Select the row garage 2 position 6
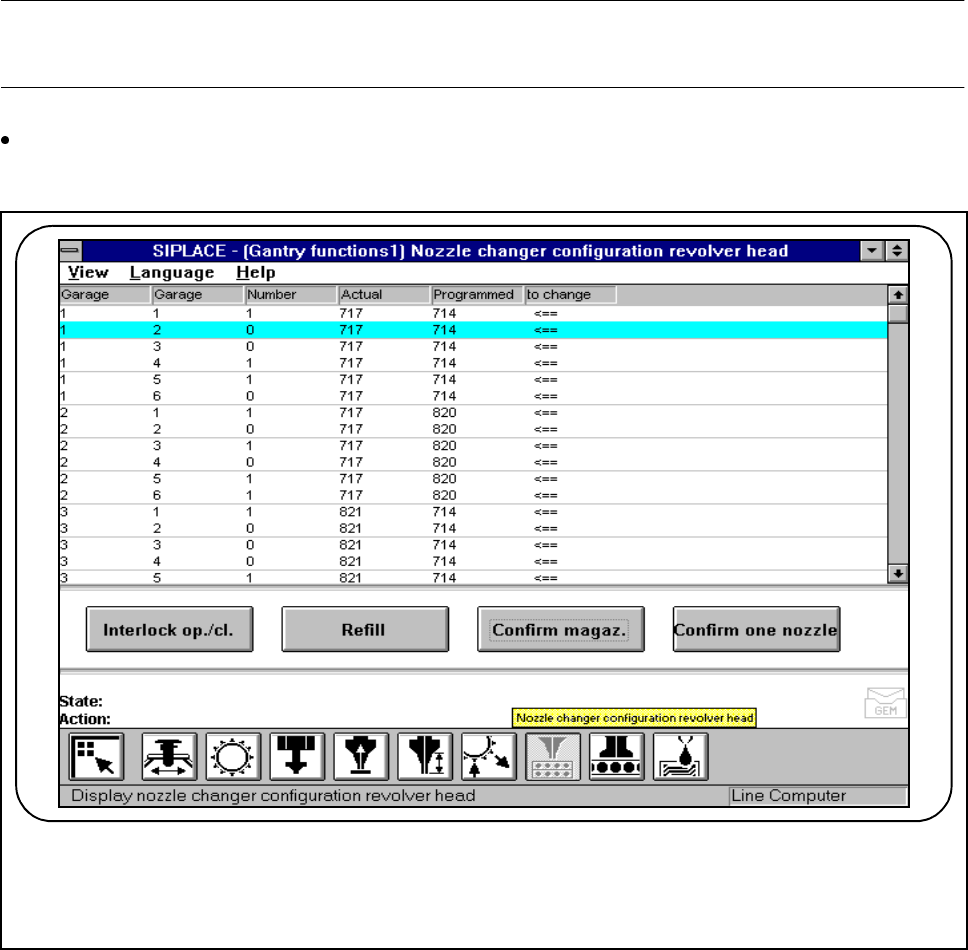Image resolution: width=968 pixels, height=950 pixels. click(474, 495)
